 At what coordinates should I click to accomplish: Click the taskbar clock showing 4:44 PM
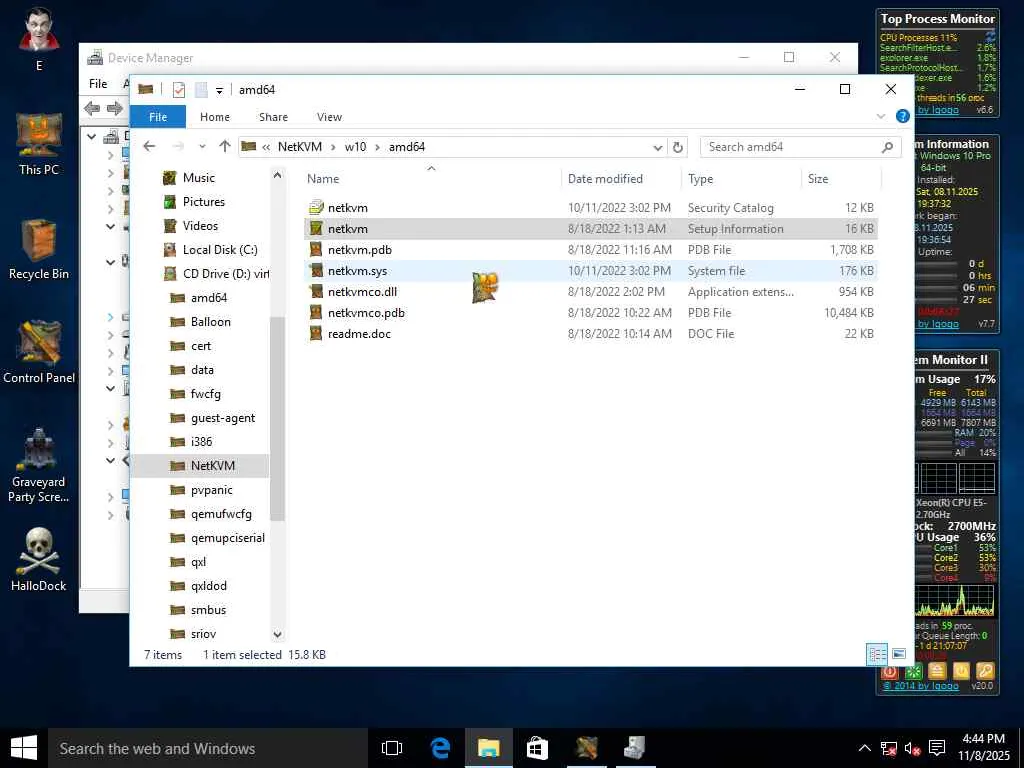(x=984, y=747)
